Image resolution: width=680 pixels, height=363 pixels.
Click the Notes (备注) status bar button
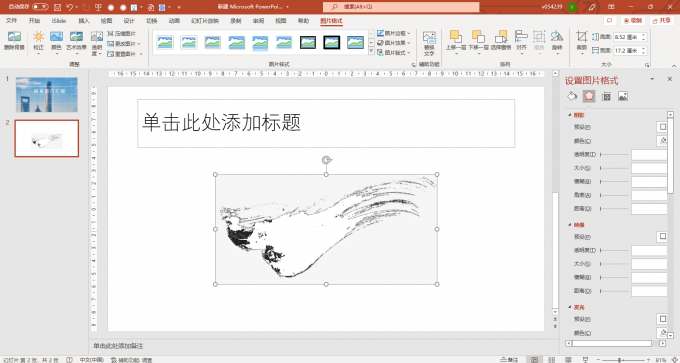point(509,360)
